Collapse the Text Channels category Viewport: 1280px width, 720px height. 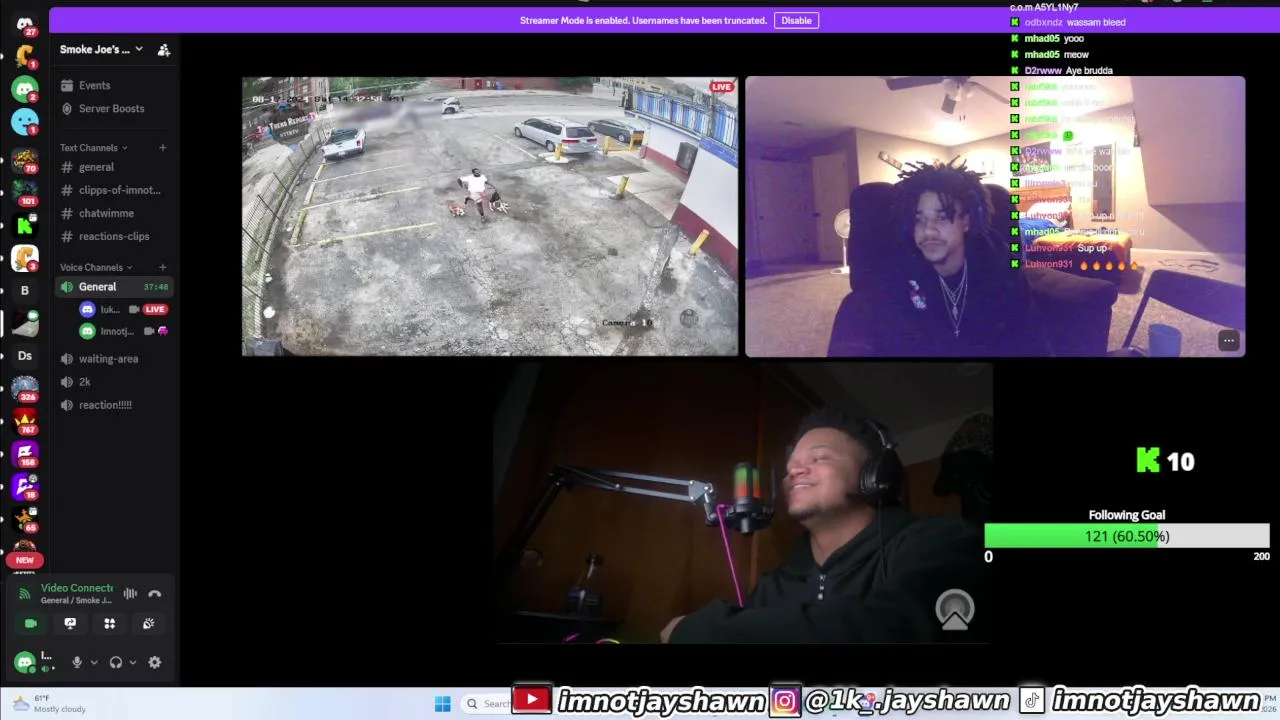[93, 148]
